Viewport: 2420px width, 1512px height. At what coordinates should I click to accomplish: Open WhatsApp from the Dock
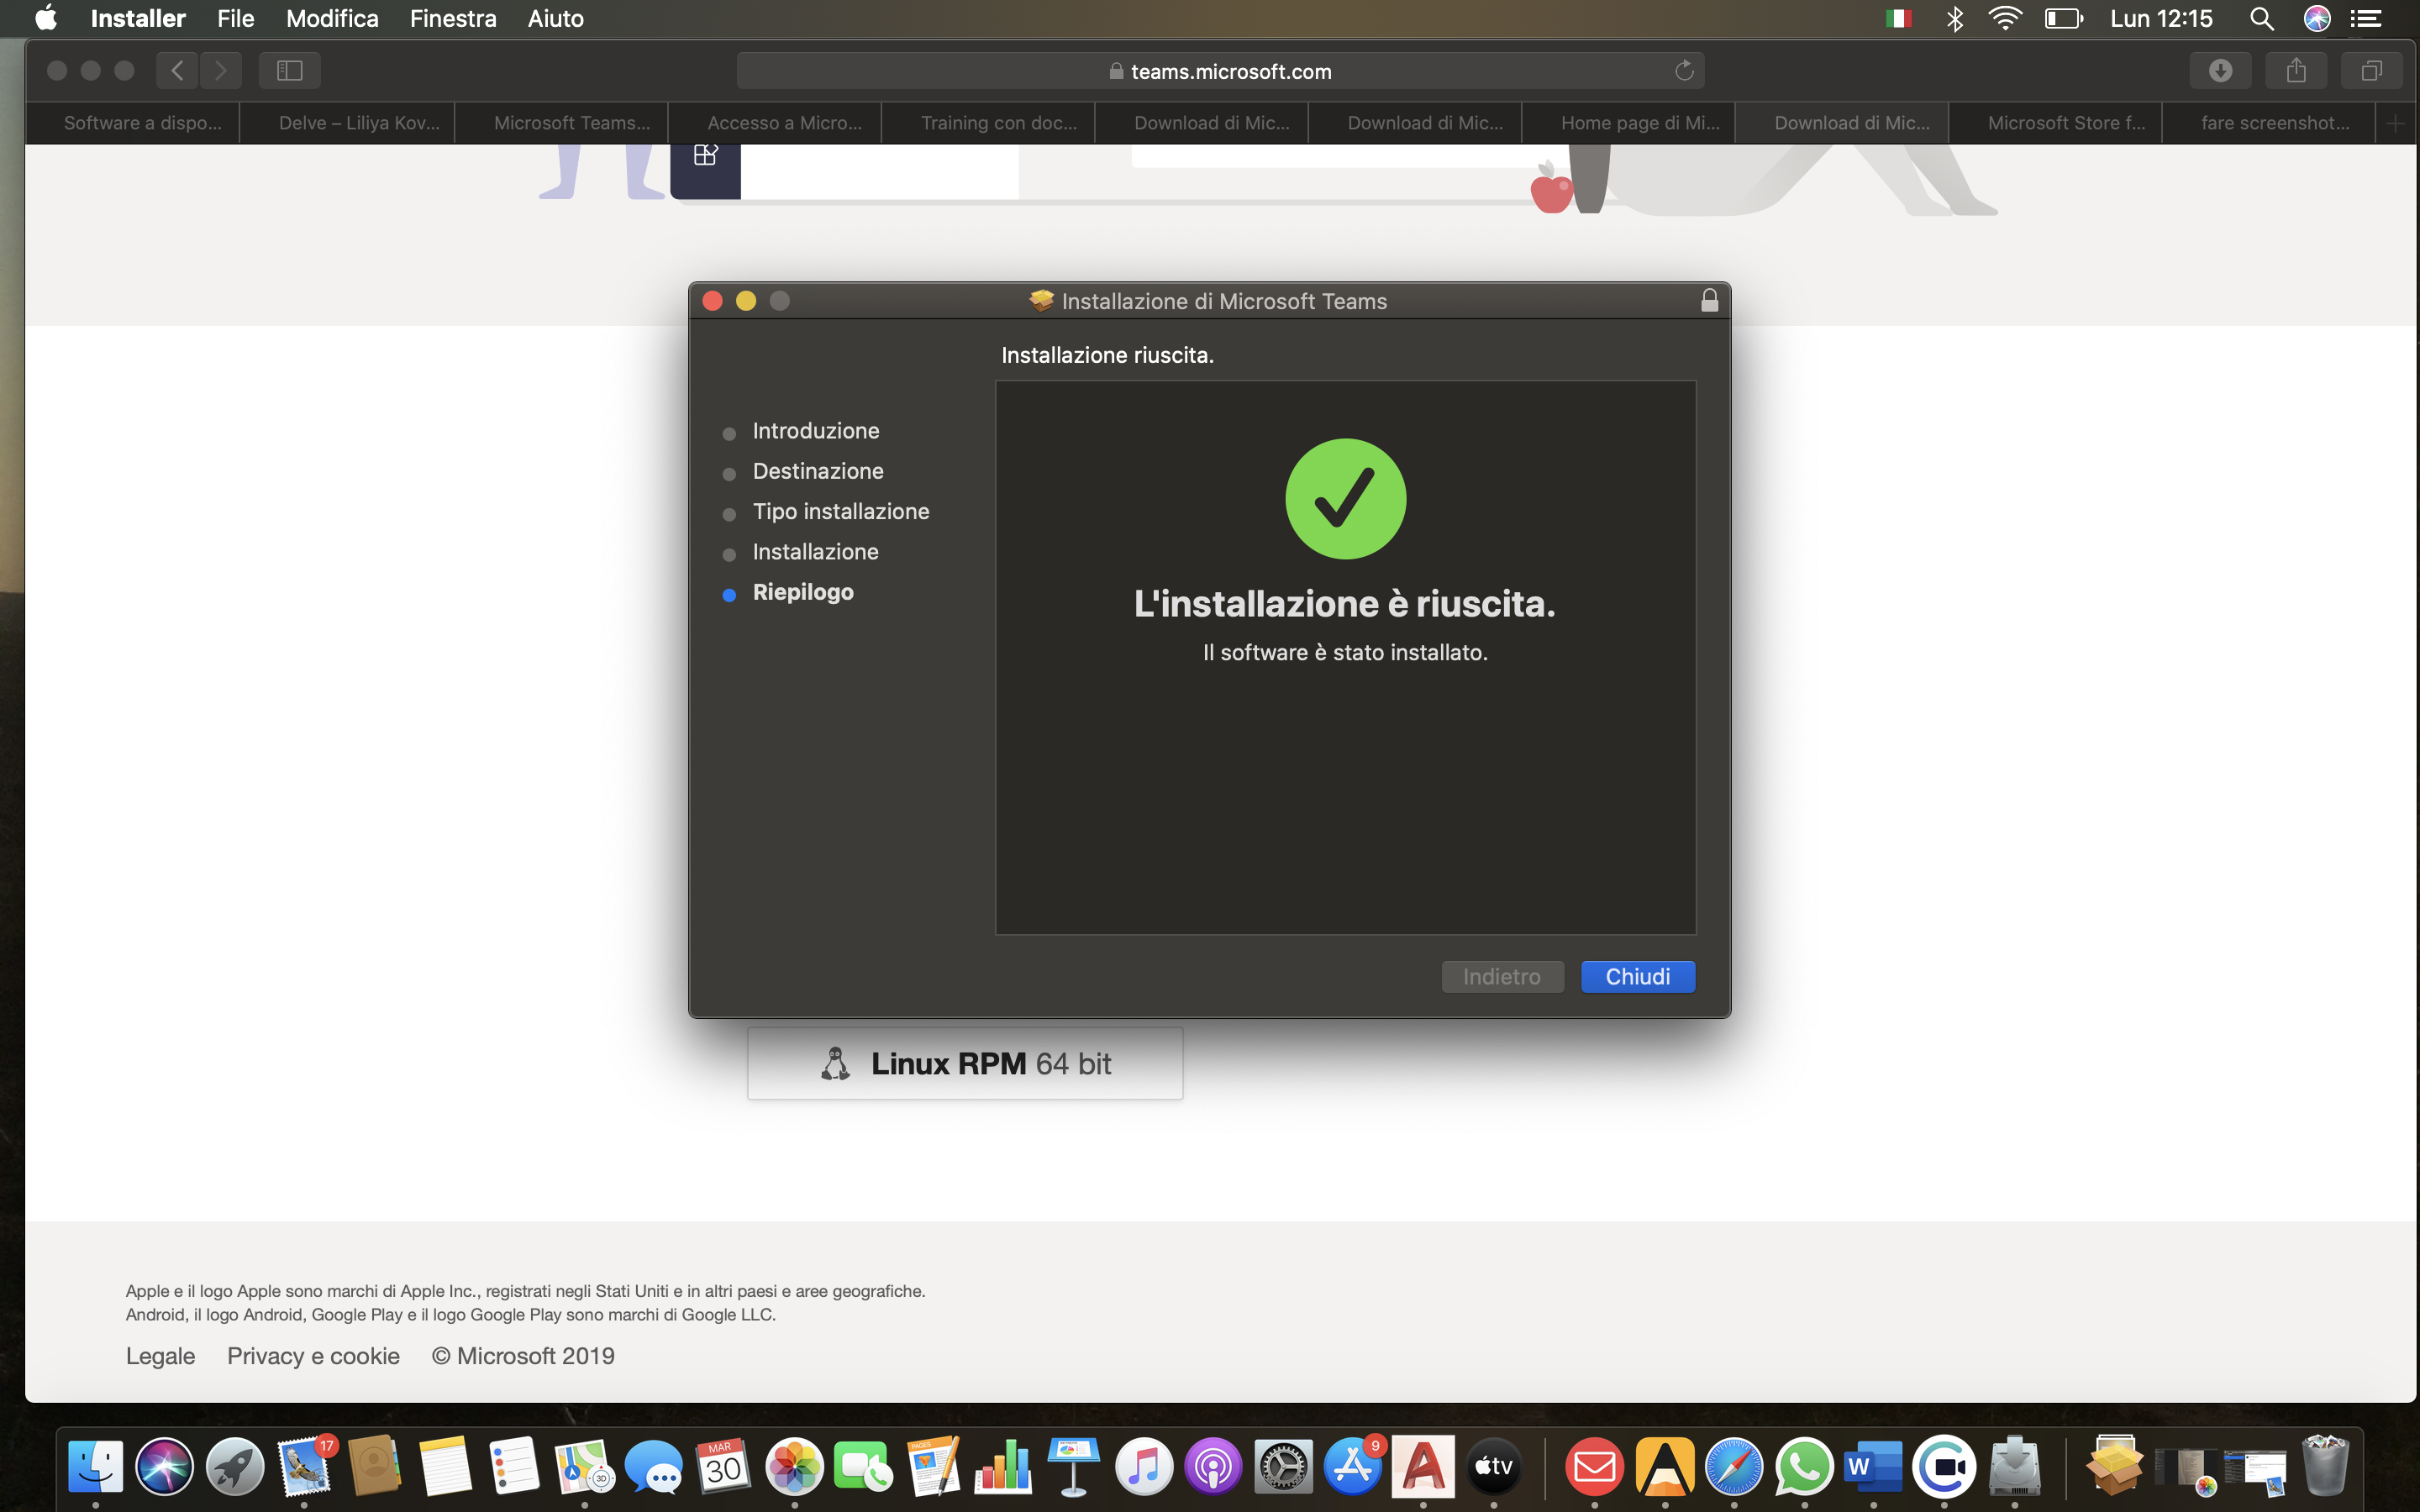pyautogui.click(x=1804, y=1467)
